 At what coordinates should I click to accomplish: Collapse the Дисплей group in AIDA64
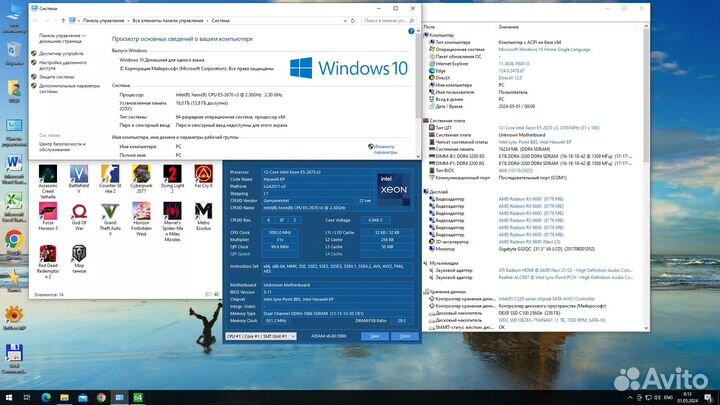[x=426, y=192]
